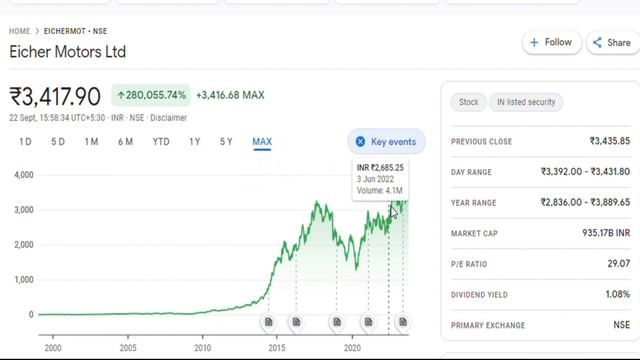Click the IN listed security chip
640x360 pixels.
526,102
